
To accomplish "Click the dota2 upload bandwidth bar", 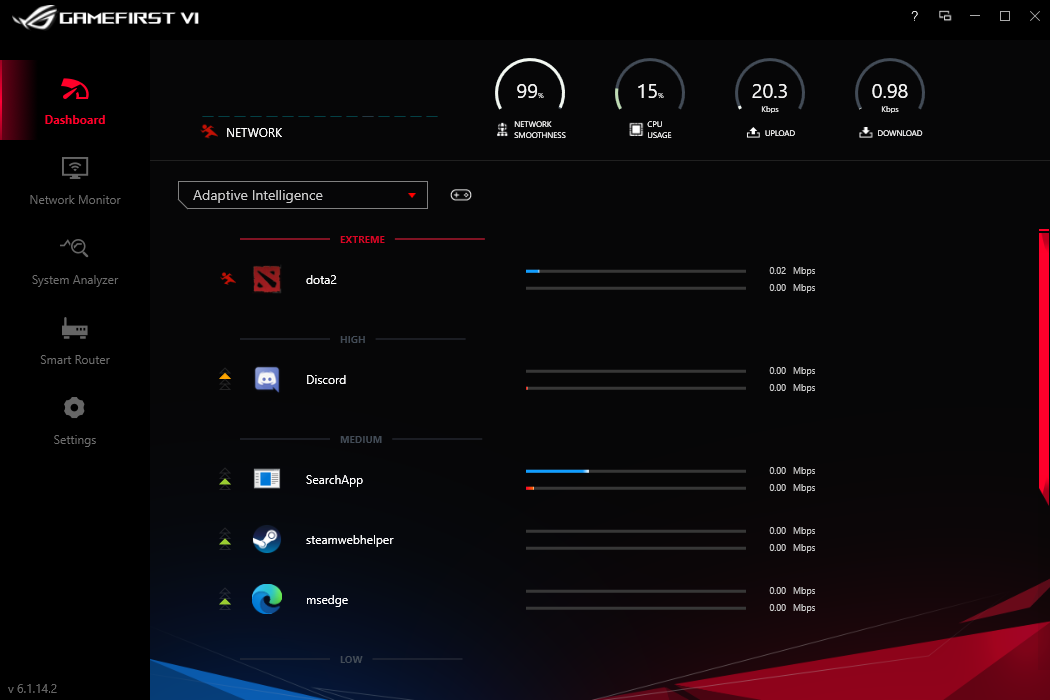I will 635,271.
